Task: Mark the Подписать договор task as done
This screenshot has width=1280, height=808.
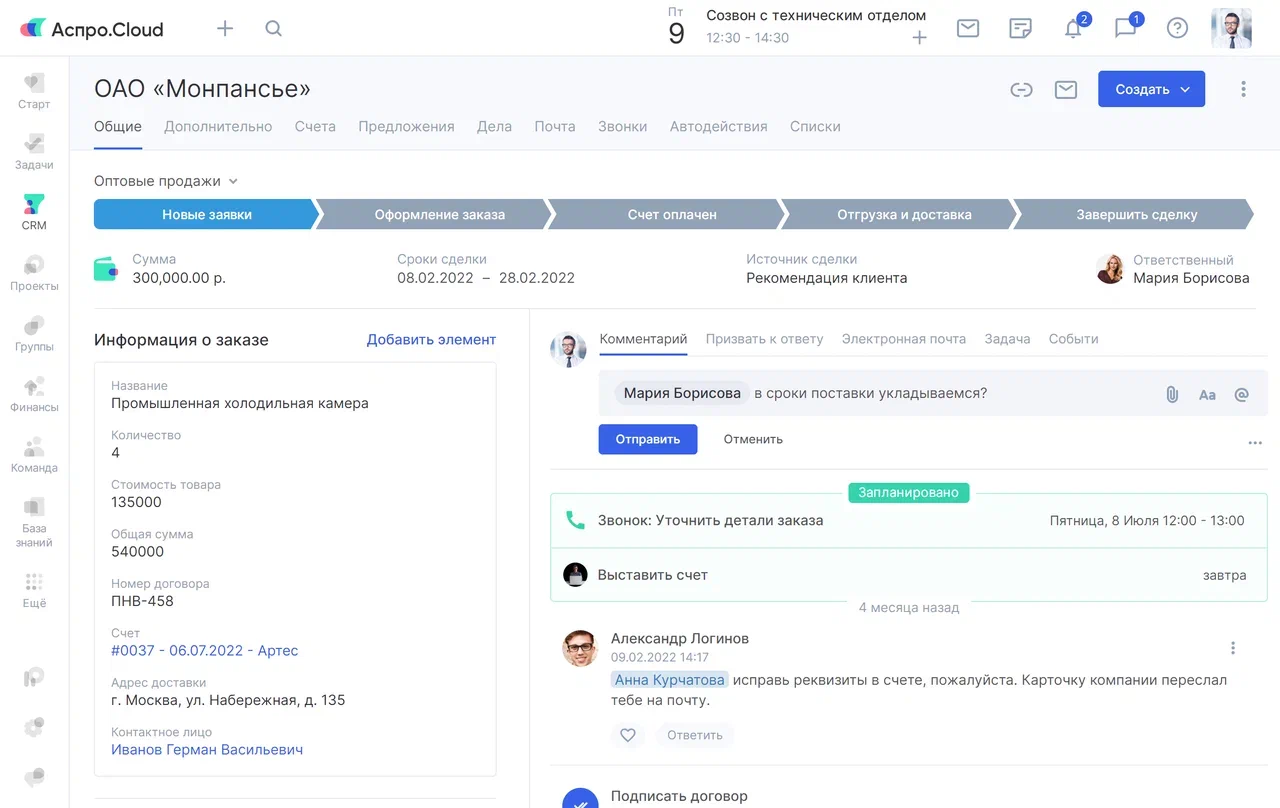Action: [x=579, y=799]
